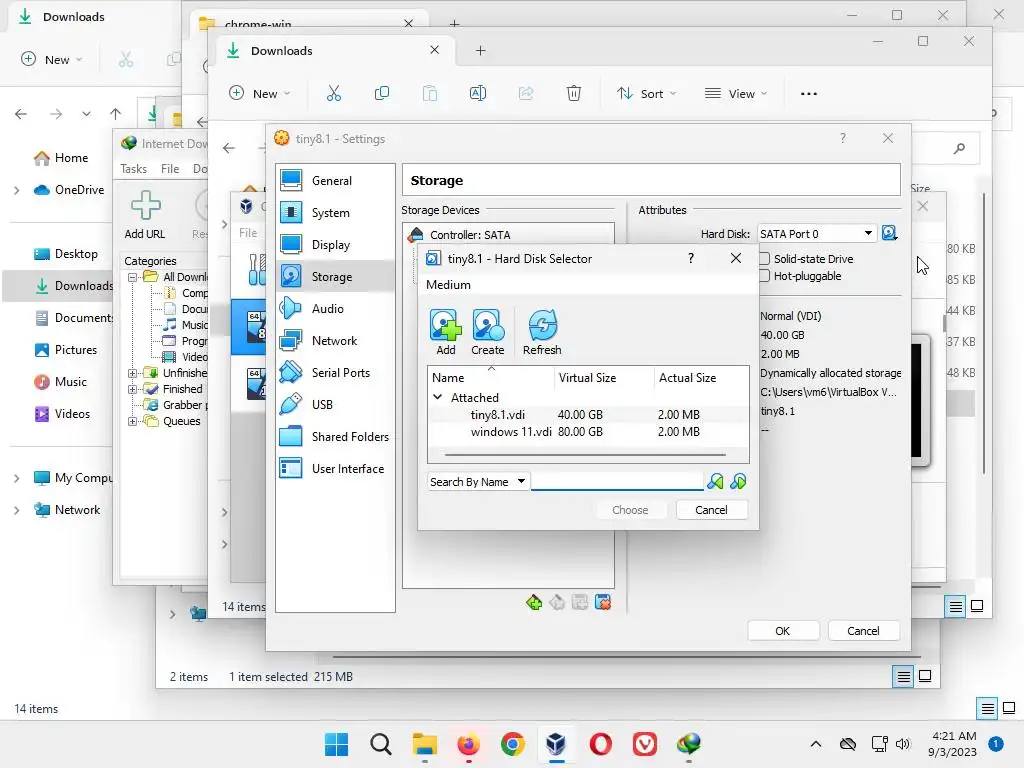Open Pictures folder in navigation pane
This screenshot has height=768, width=1024.
point(65,349)
